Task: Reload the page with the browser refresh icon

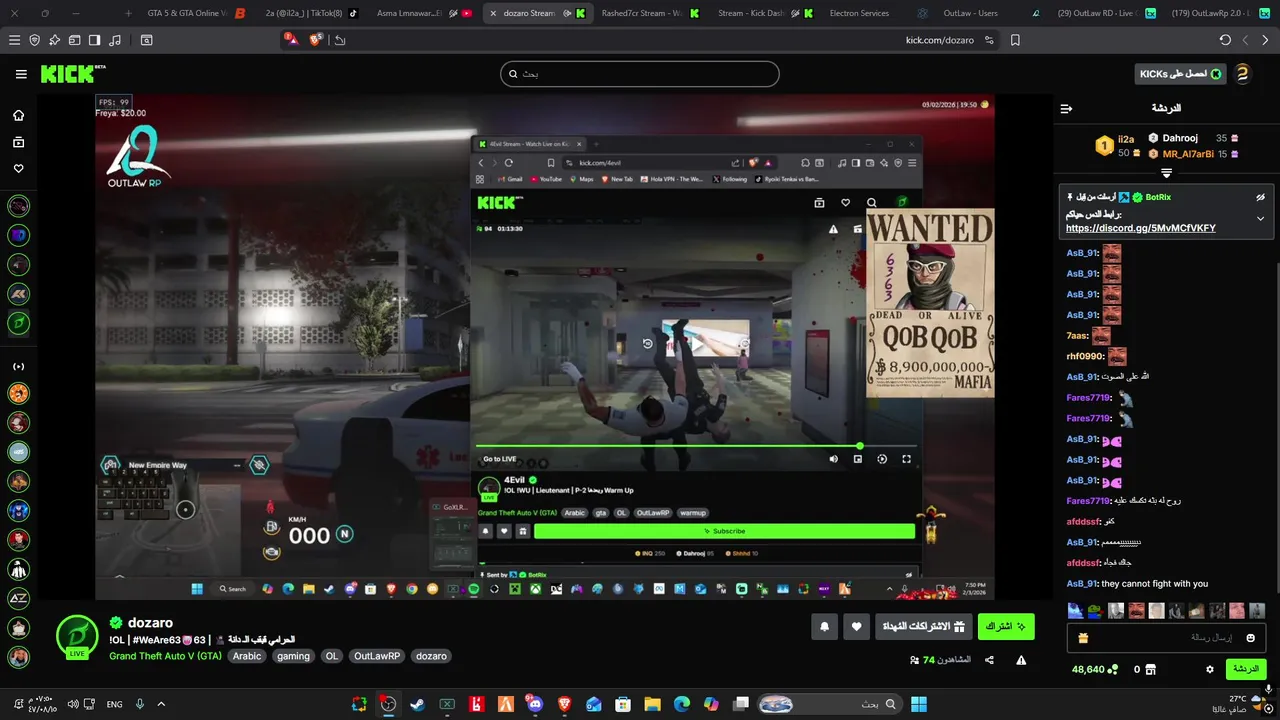Action: pos(1225,40)
